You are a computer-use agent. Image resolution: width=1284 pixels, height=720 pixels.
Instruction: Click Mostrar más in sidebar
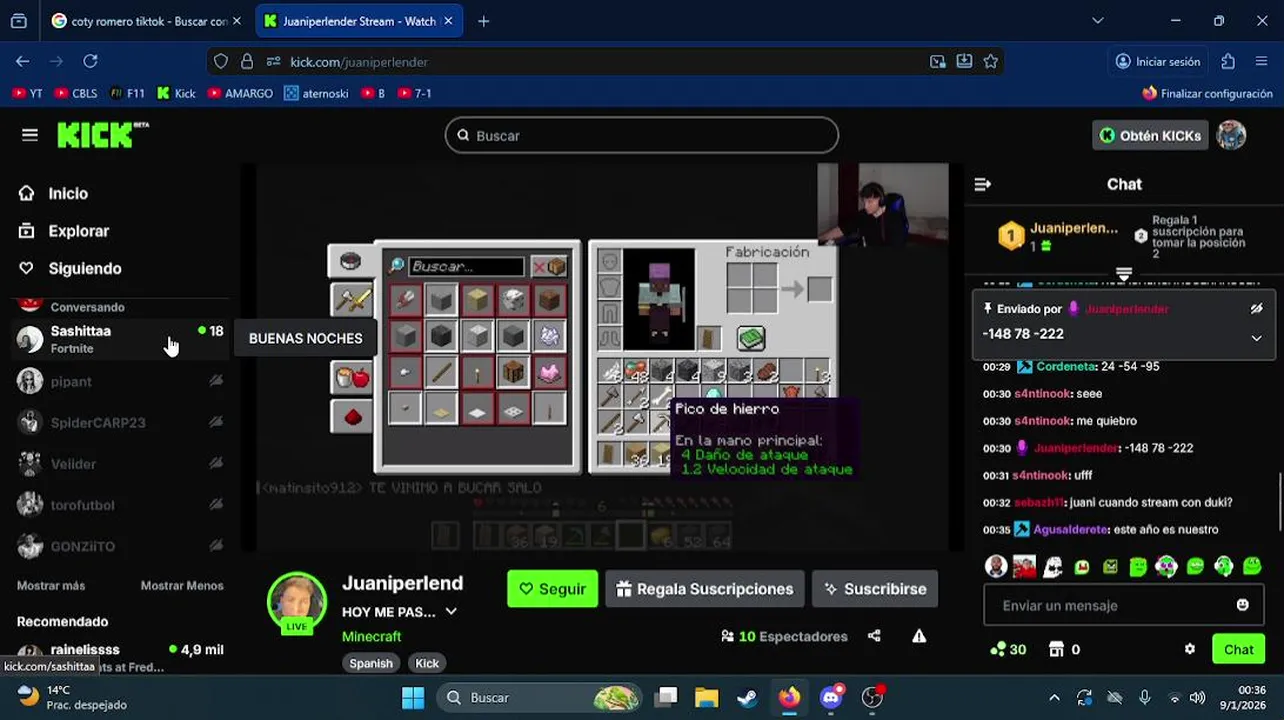coord(51,585)
